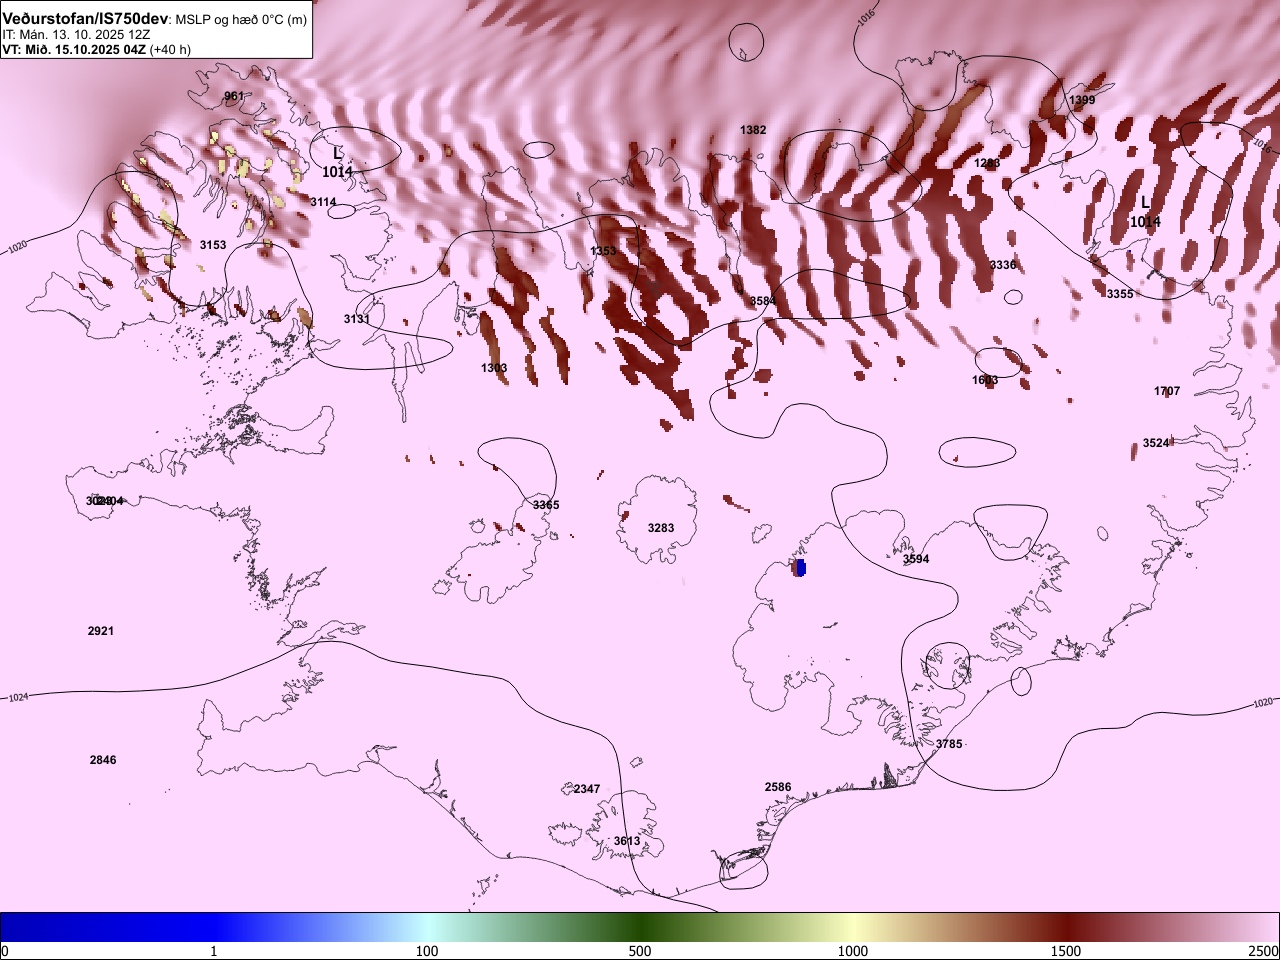
Task: Click the 3594 height label
Action: (x=916, y=559)
